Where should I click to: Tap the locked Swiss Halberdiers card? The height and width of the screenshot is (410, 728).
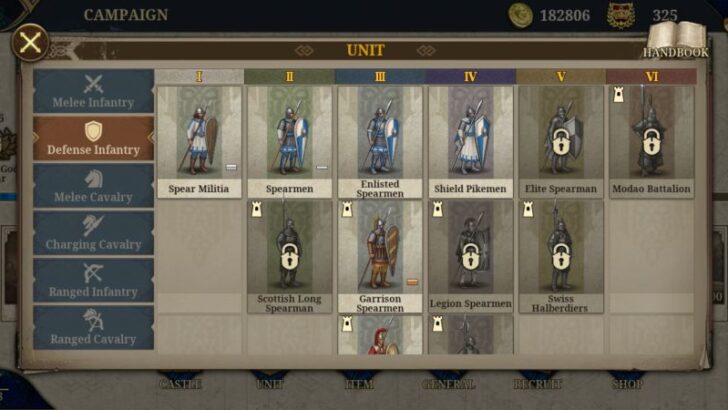[561, 257]
